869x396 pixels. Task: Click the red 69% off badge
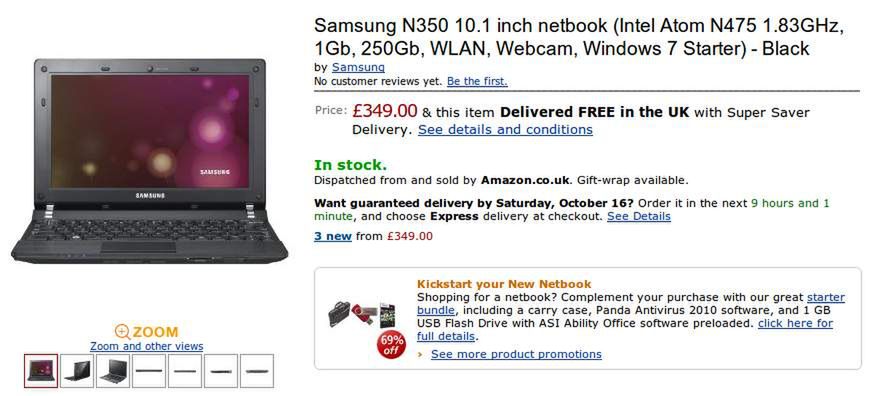pyautogui.click(x=391, y=344)
